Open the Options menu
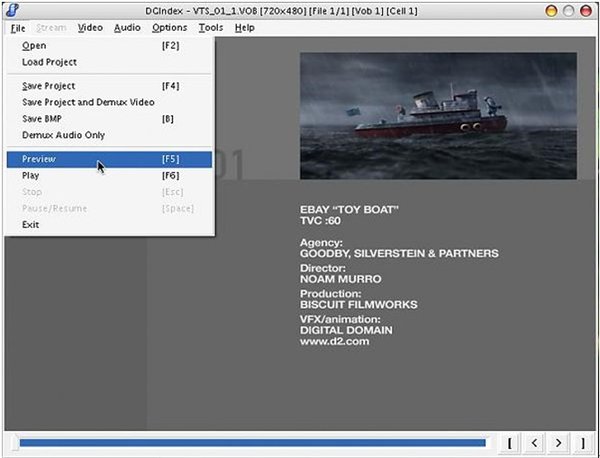 point(170,28)
